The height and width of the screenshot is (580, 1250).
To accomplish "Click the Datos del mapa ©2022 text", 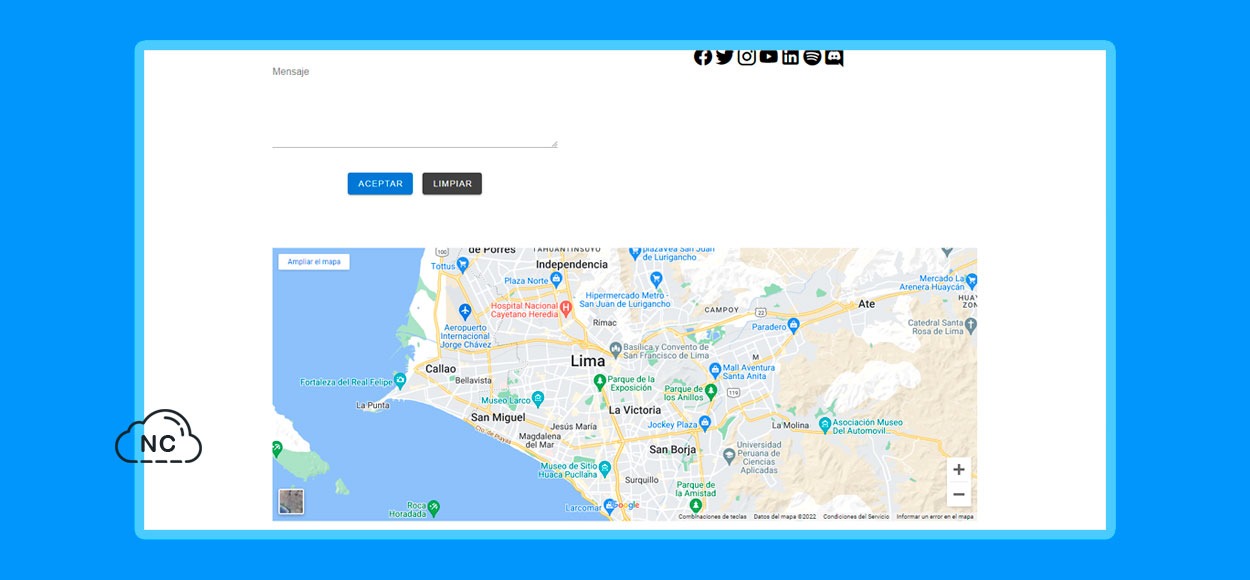I will click(x=785, y=517).
